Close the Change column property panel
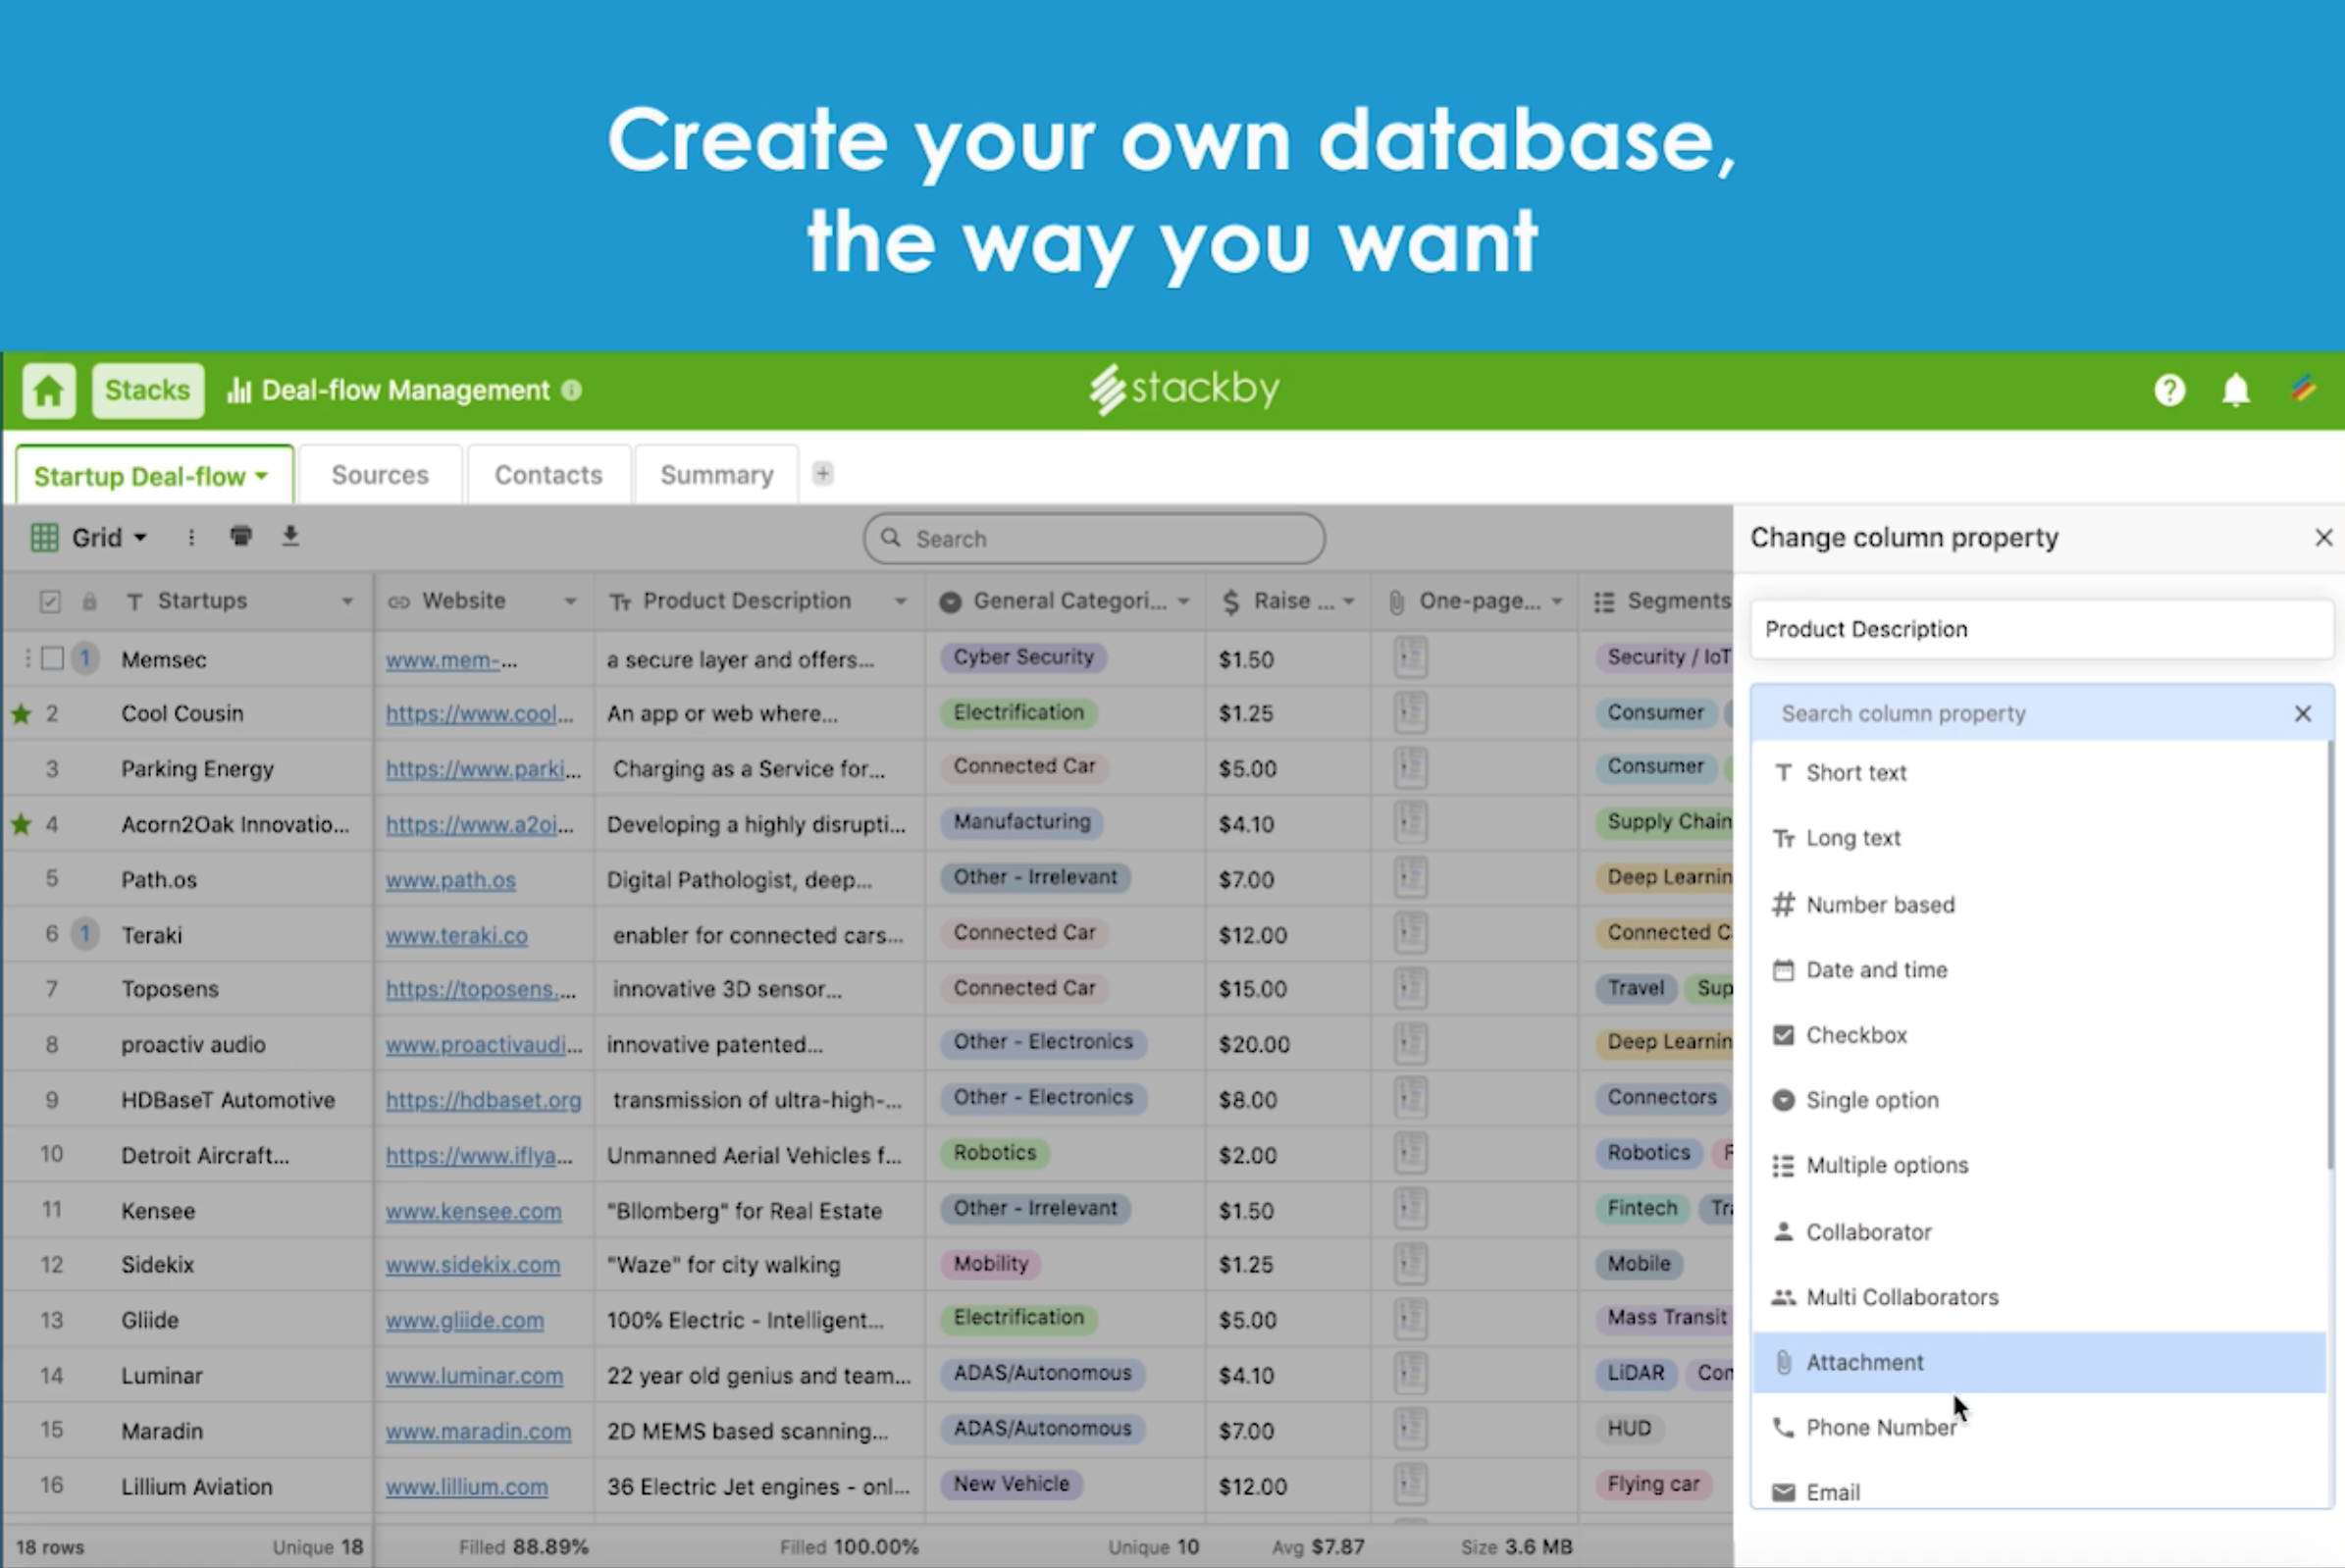 coord(2323,538)
